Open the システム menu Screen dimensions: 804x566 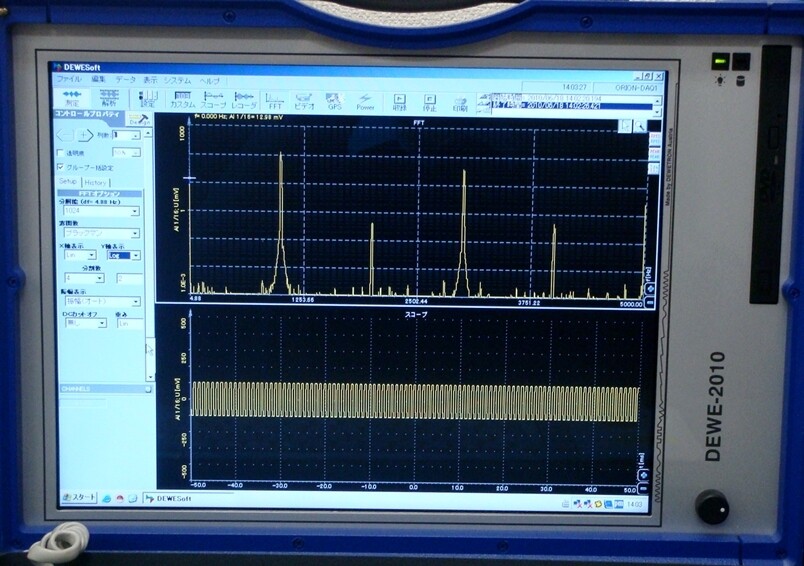(x=177, y=81)
